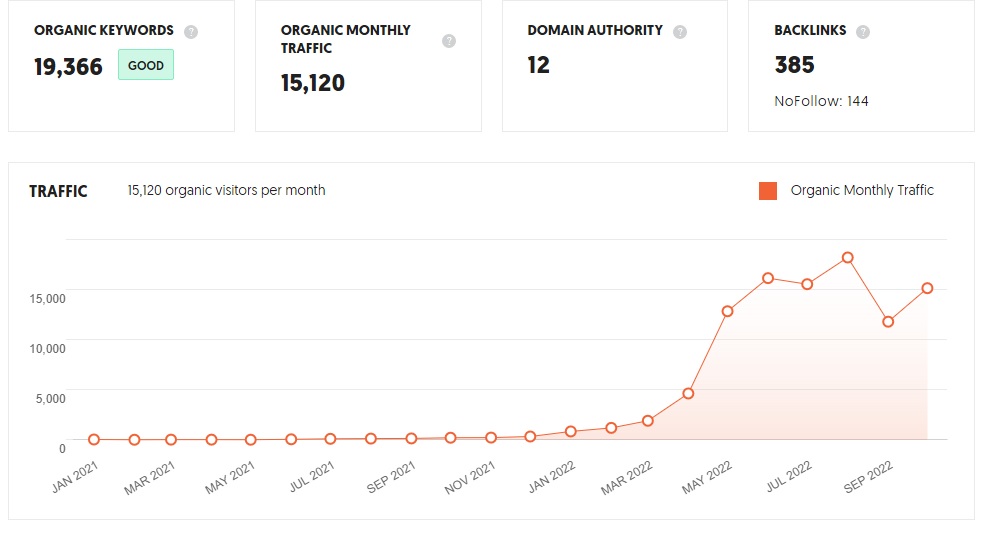Click the Backlinks help icon
983x550 pixels.
point(863,31)
